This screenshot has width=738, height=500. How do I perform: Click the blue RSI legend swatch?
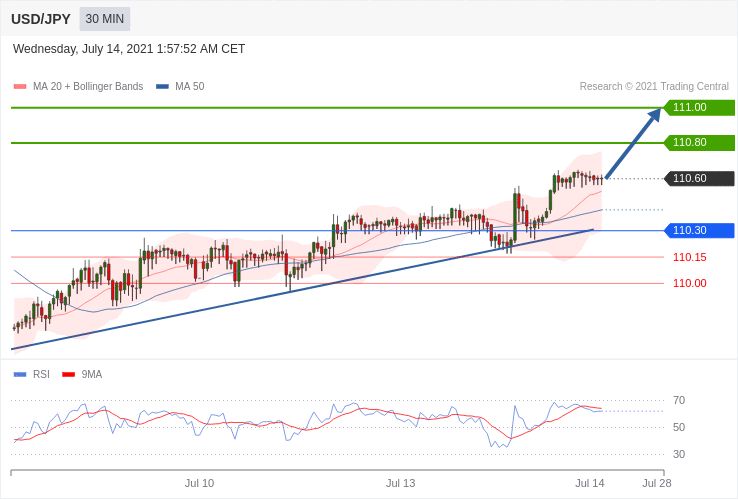(20, 375)
